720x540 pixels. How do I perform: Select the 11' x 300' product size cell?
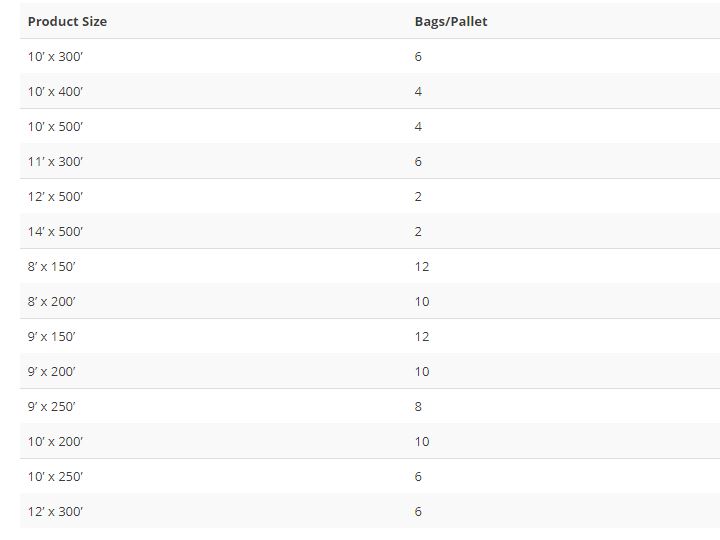55,161
